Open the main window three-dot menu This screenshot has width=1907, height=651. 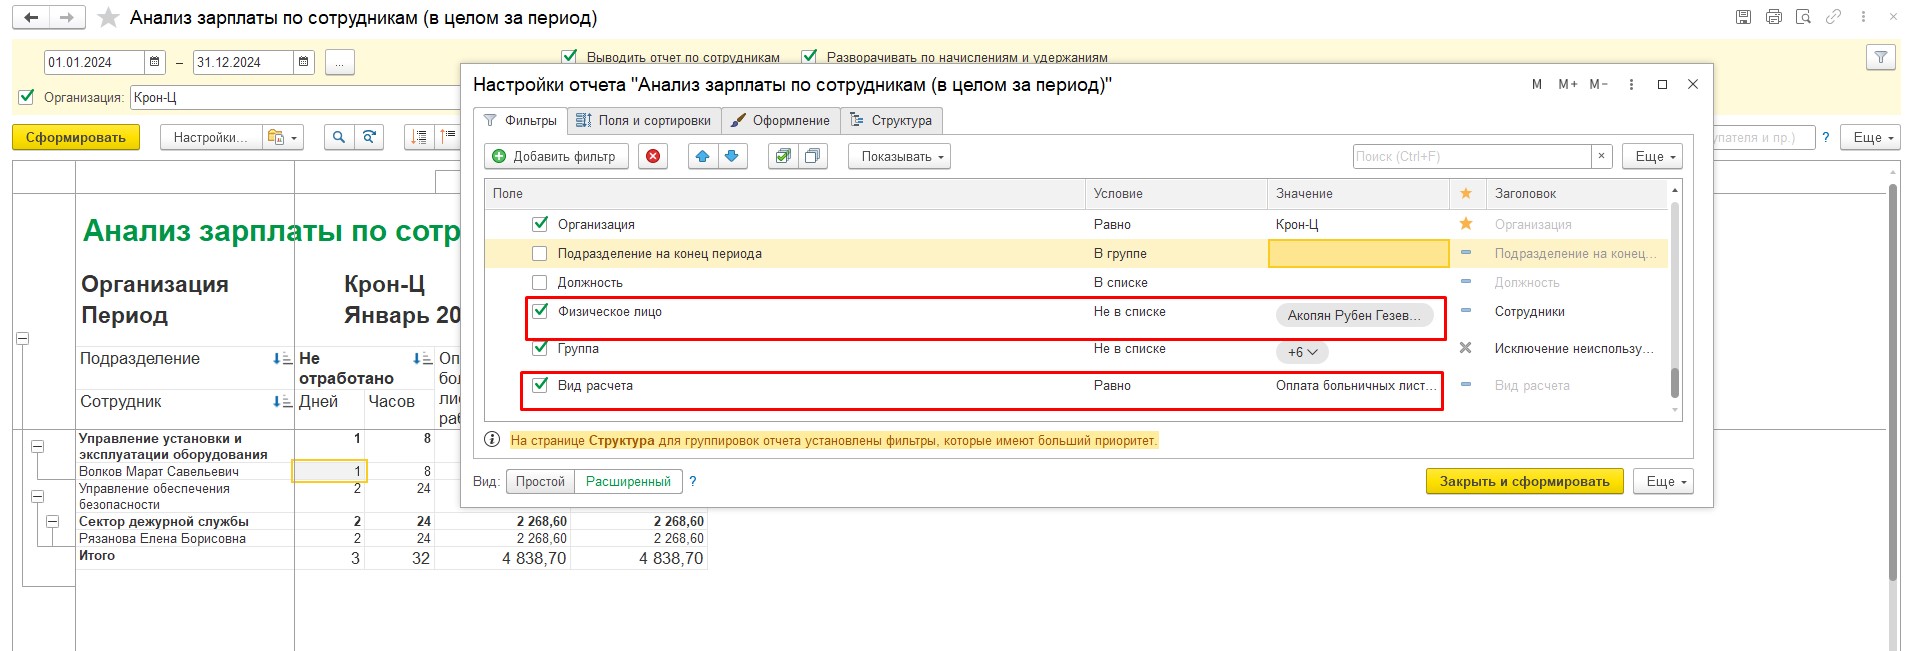click(1863, 17)
